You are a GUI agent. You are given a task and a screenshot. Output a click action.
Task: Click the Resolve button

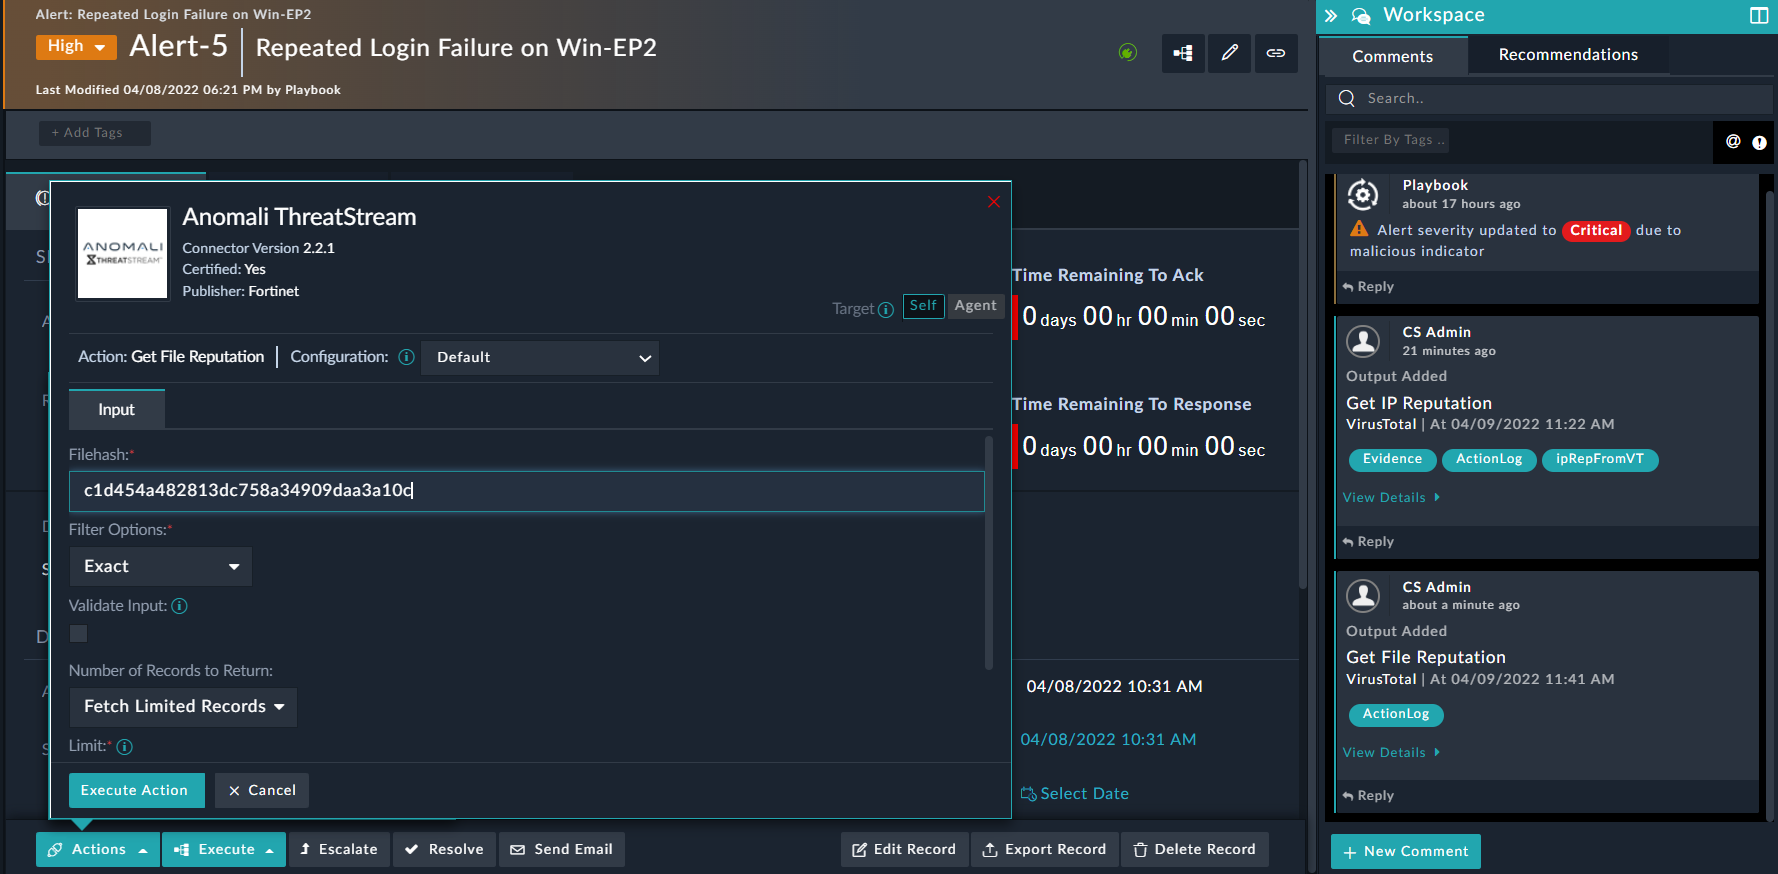pyautogui.click(x=444, y=850)
